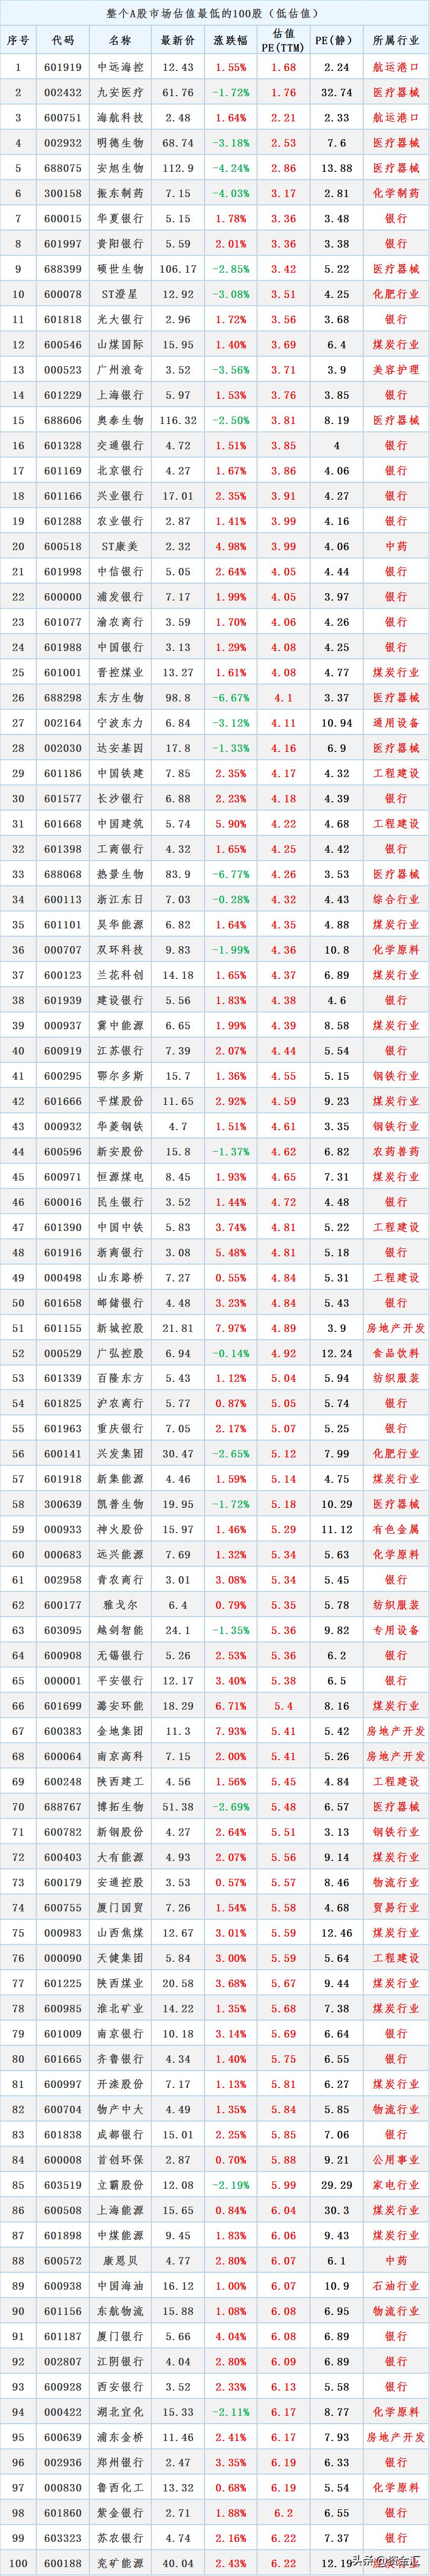Click stock code 601166
The height and width of the screenshot is (2576, 430).
[63, 495]
